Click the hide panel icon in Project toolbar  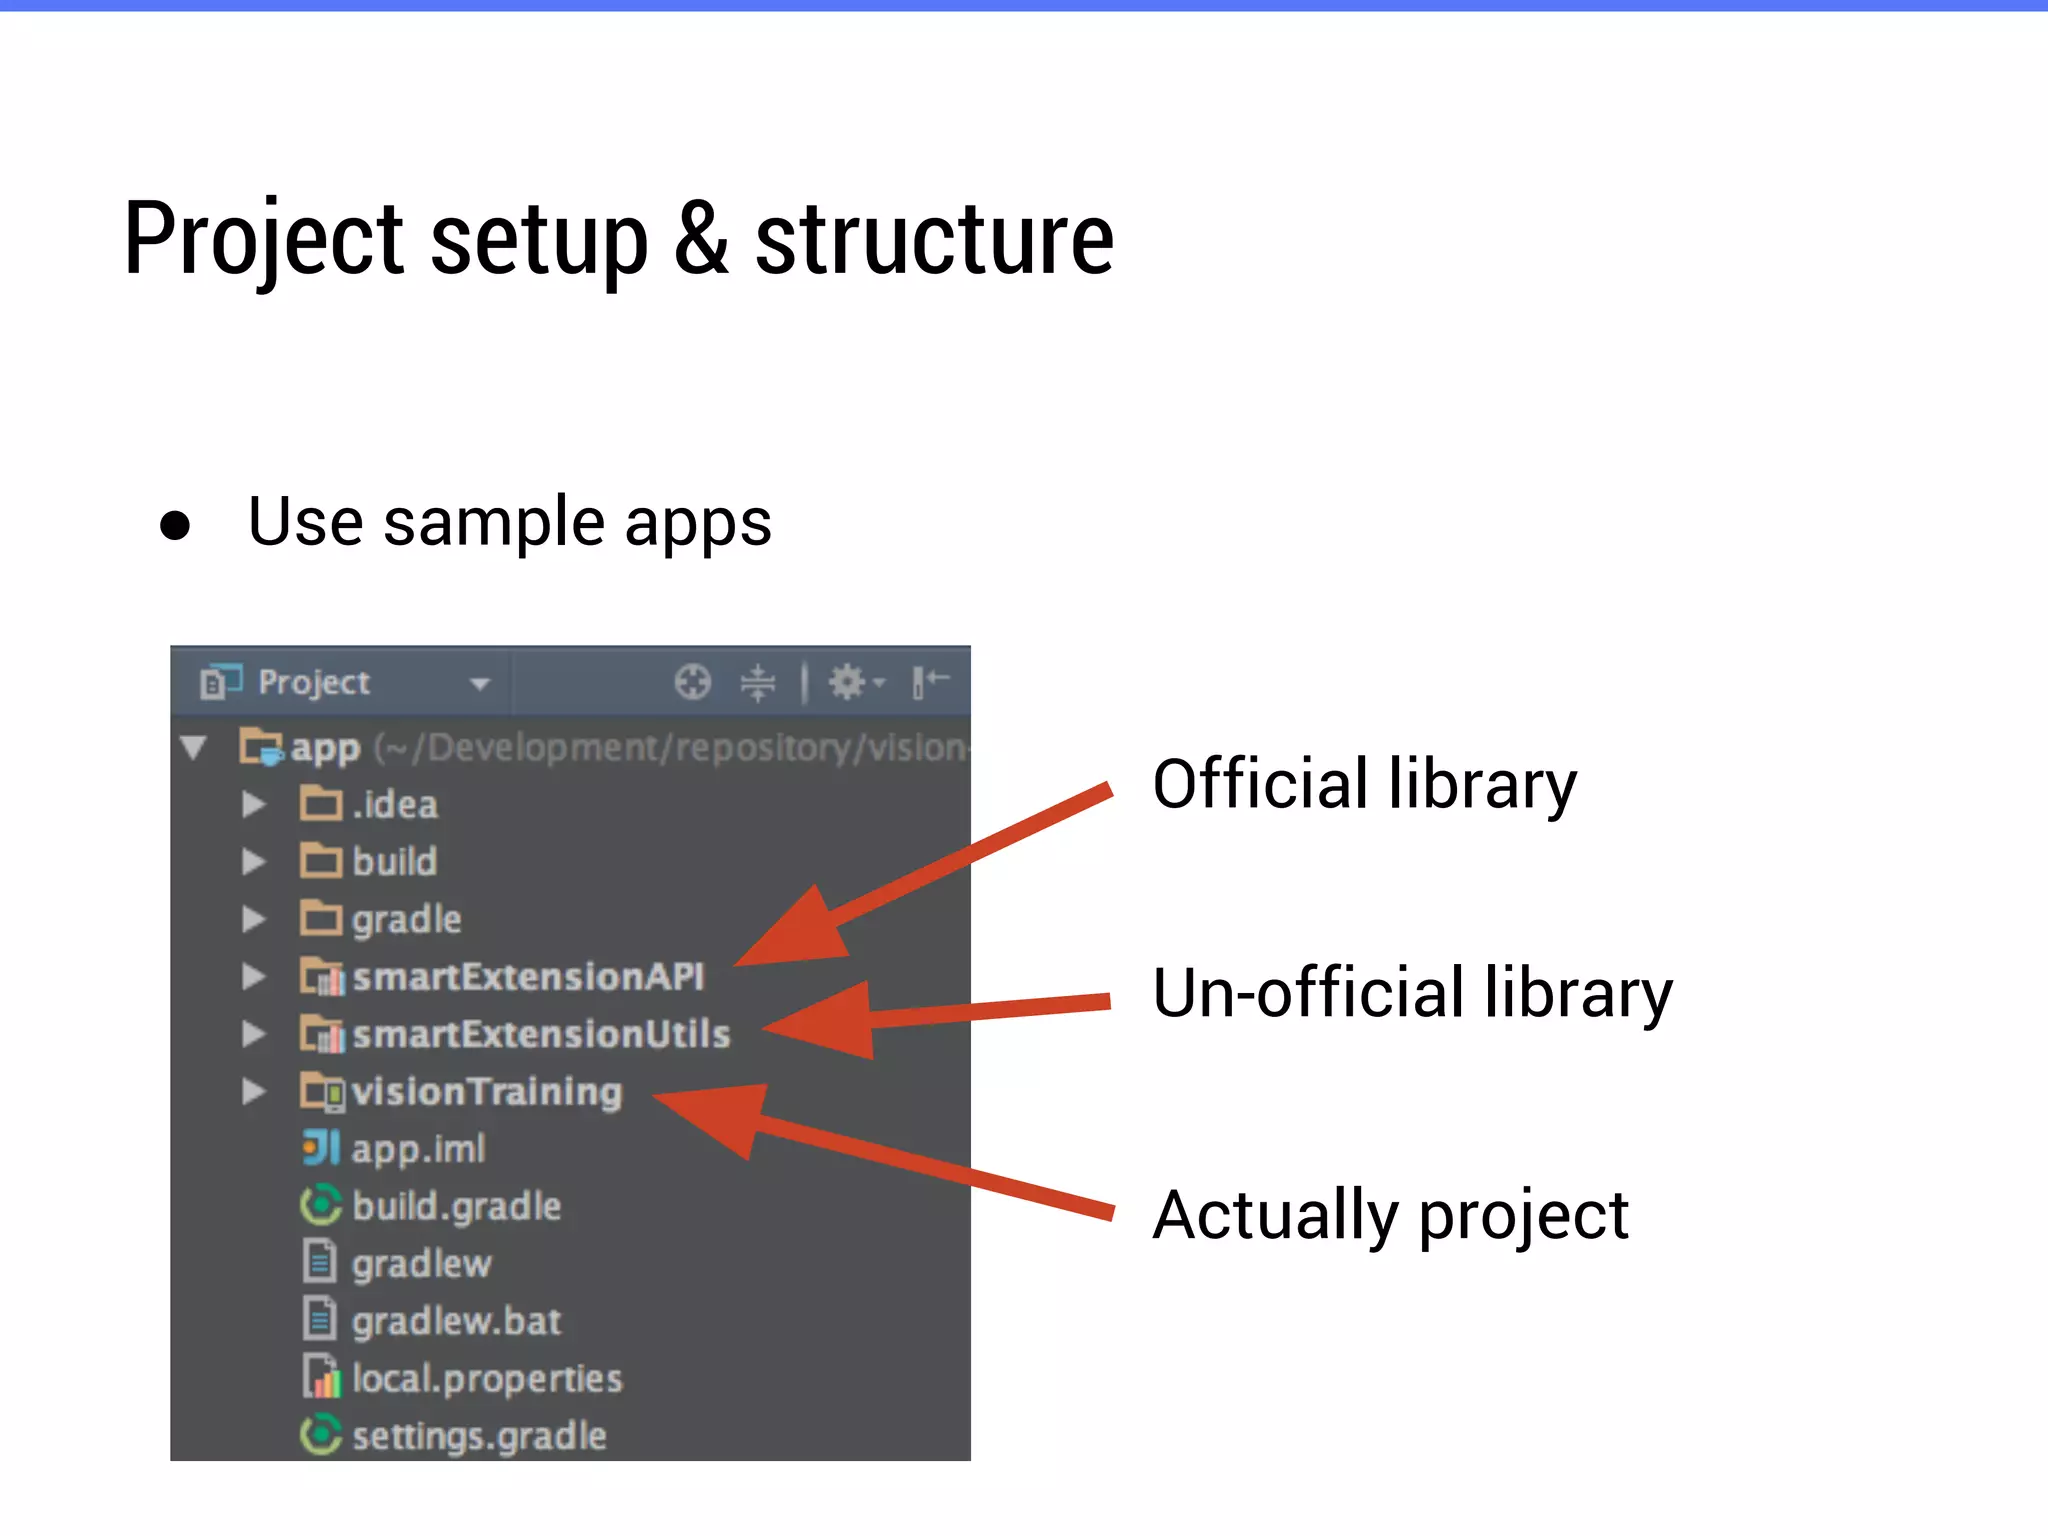(x=930, y=682)
